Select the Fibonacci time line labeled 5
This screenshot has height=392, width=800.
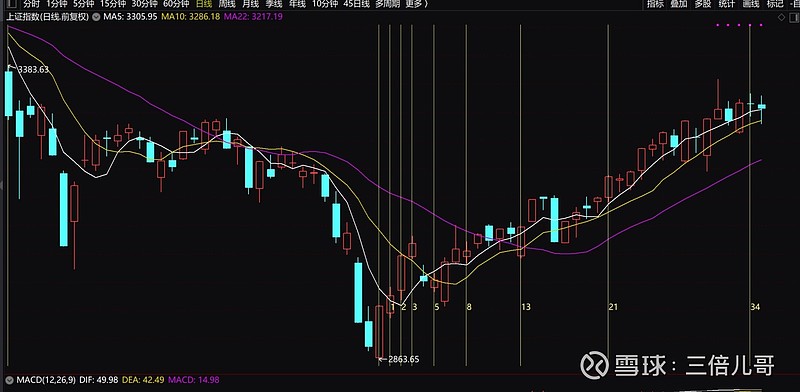pyautogui.click(x=434, y=195)
